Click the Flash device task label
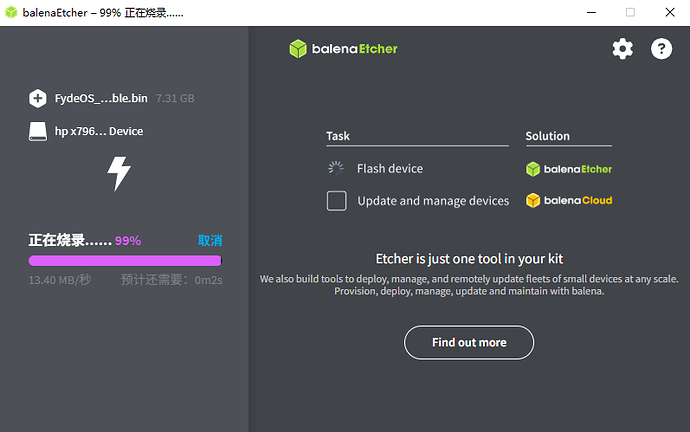The image size is (690, 432). pos(390,169)
